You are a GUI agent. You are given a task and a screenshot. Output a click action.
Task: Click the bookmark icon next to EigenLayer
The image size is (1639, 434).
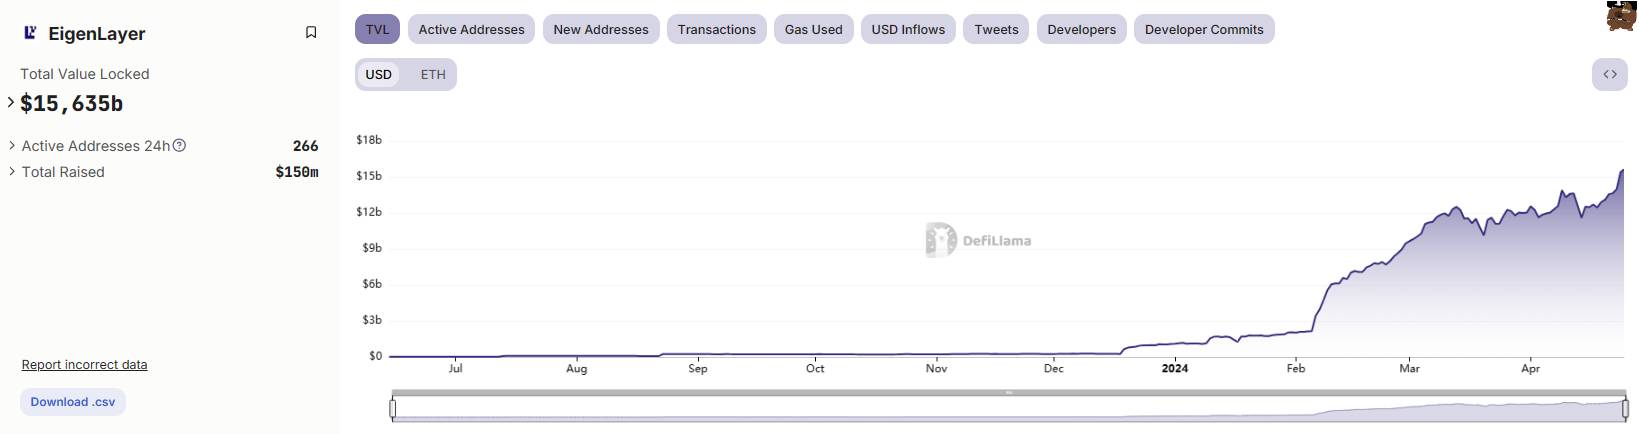pos(311,33)
